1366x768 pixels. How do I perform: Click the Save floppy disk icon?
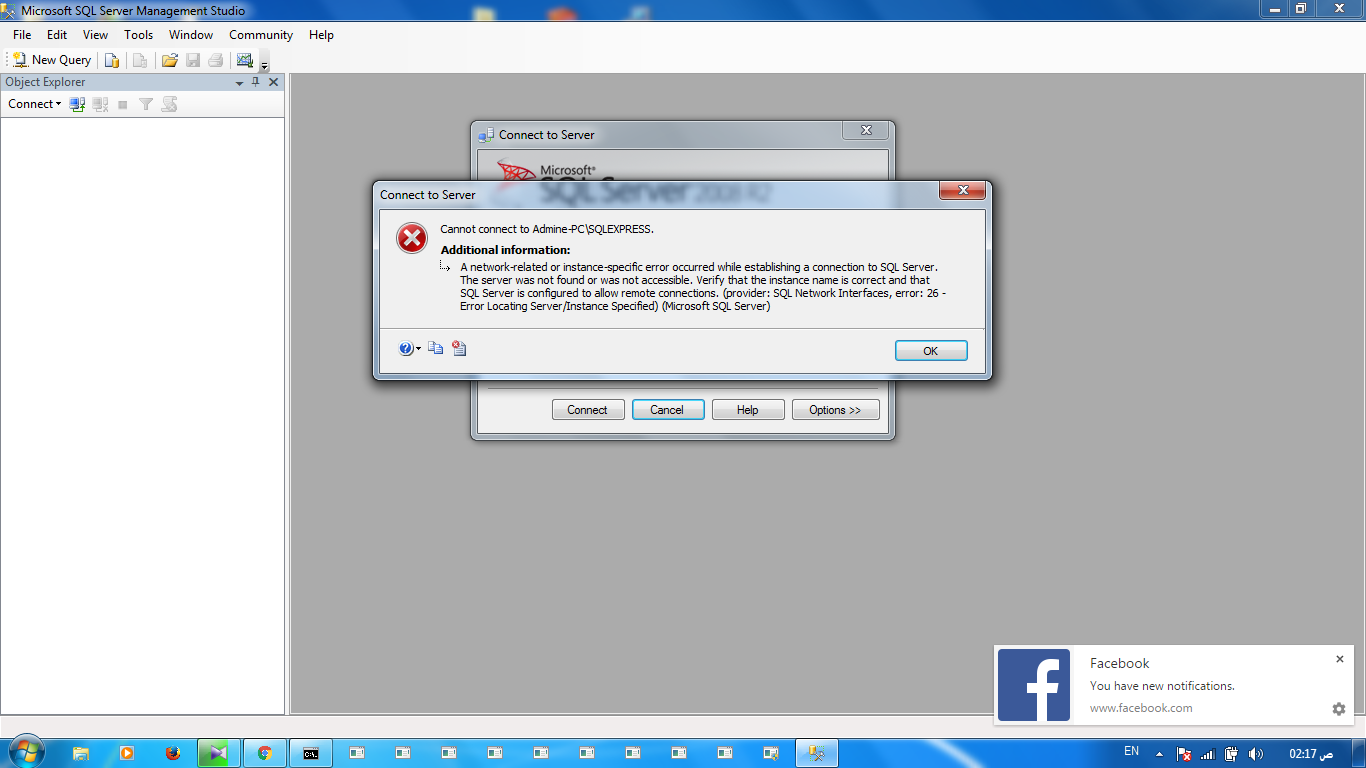(193, 60)
